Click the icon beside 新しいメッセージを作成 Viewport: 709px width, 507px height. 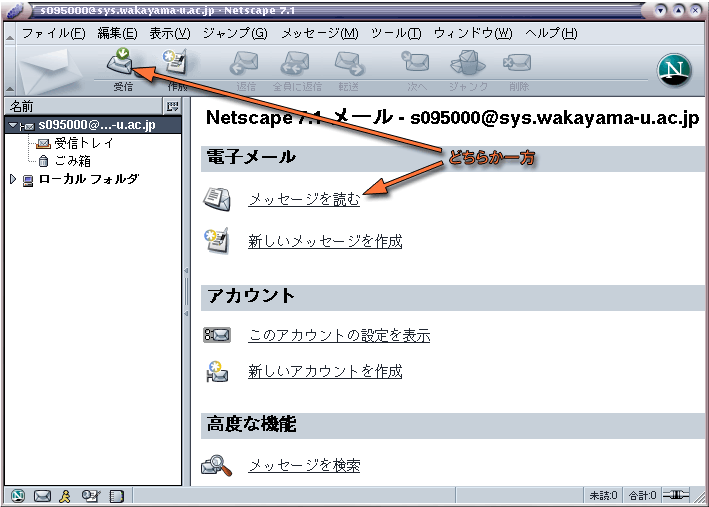coord(217,241)
